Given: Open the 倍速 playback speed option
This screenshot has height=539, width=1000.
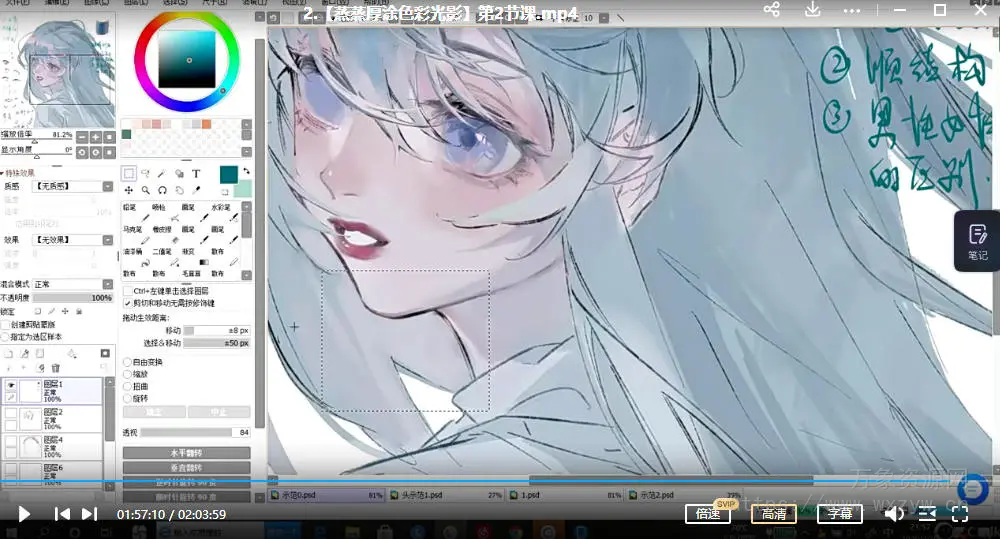Looking at the screenshot, I should 707,514.
